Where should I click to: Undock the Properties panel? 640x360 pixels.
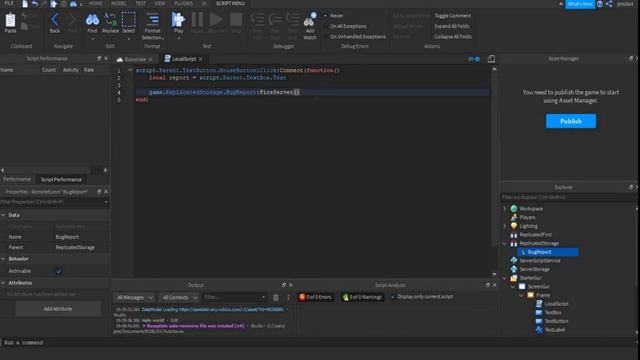click(x=99, y=191)
